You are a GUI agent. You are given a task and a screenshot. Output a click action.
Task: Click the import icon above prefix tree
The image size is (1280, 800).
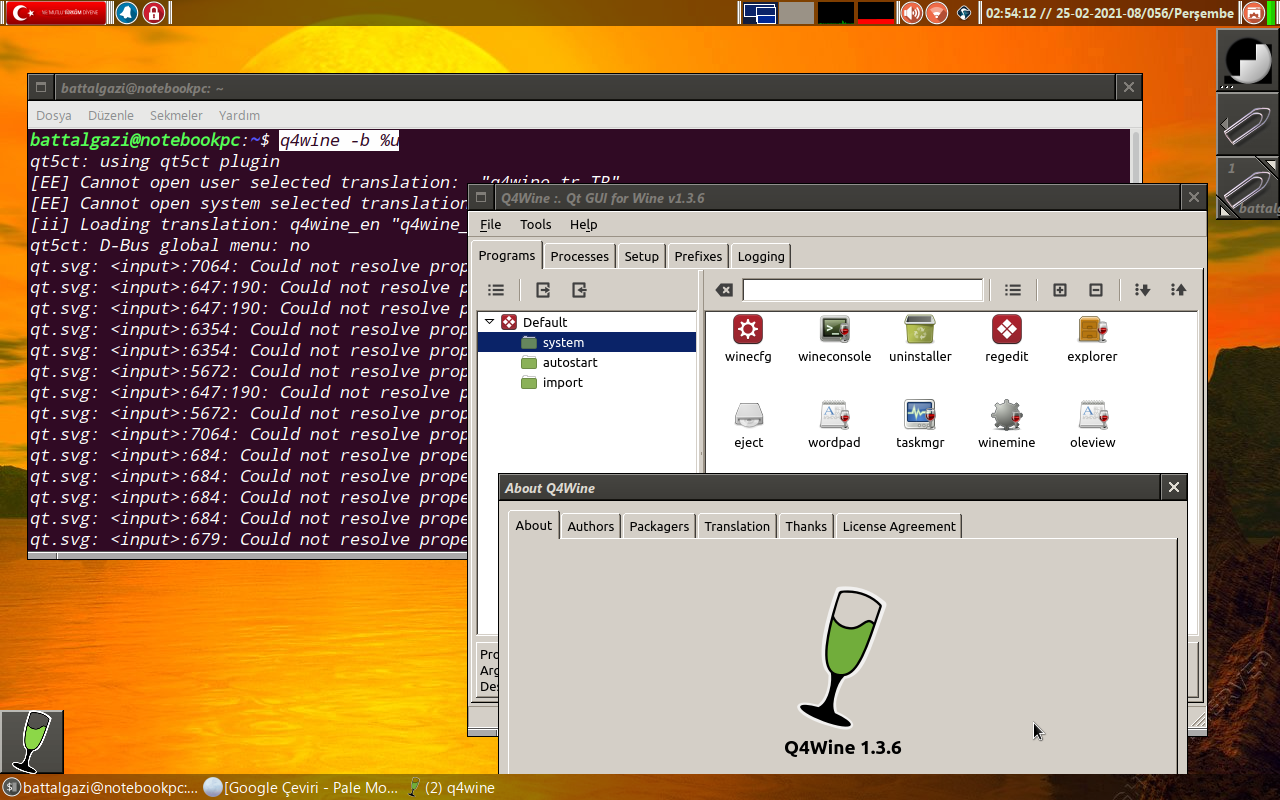579,290
